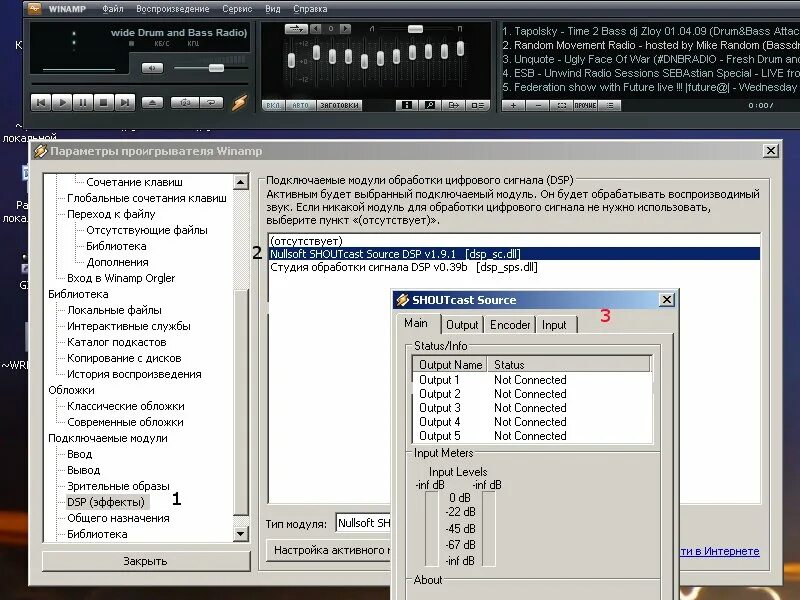Click the Eject/open file button
The image size is (800, 600).
[x=152, y=103]
